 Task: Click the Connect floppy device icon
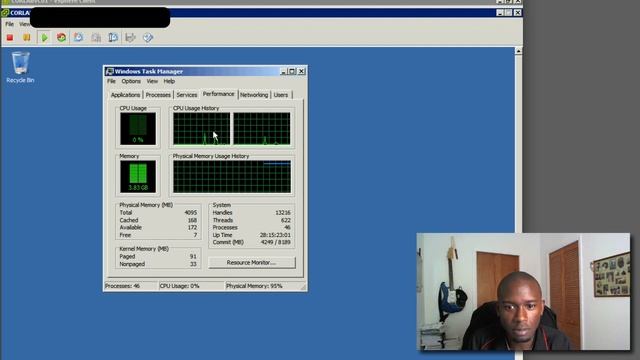(130, 38)
